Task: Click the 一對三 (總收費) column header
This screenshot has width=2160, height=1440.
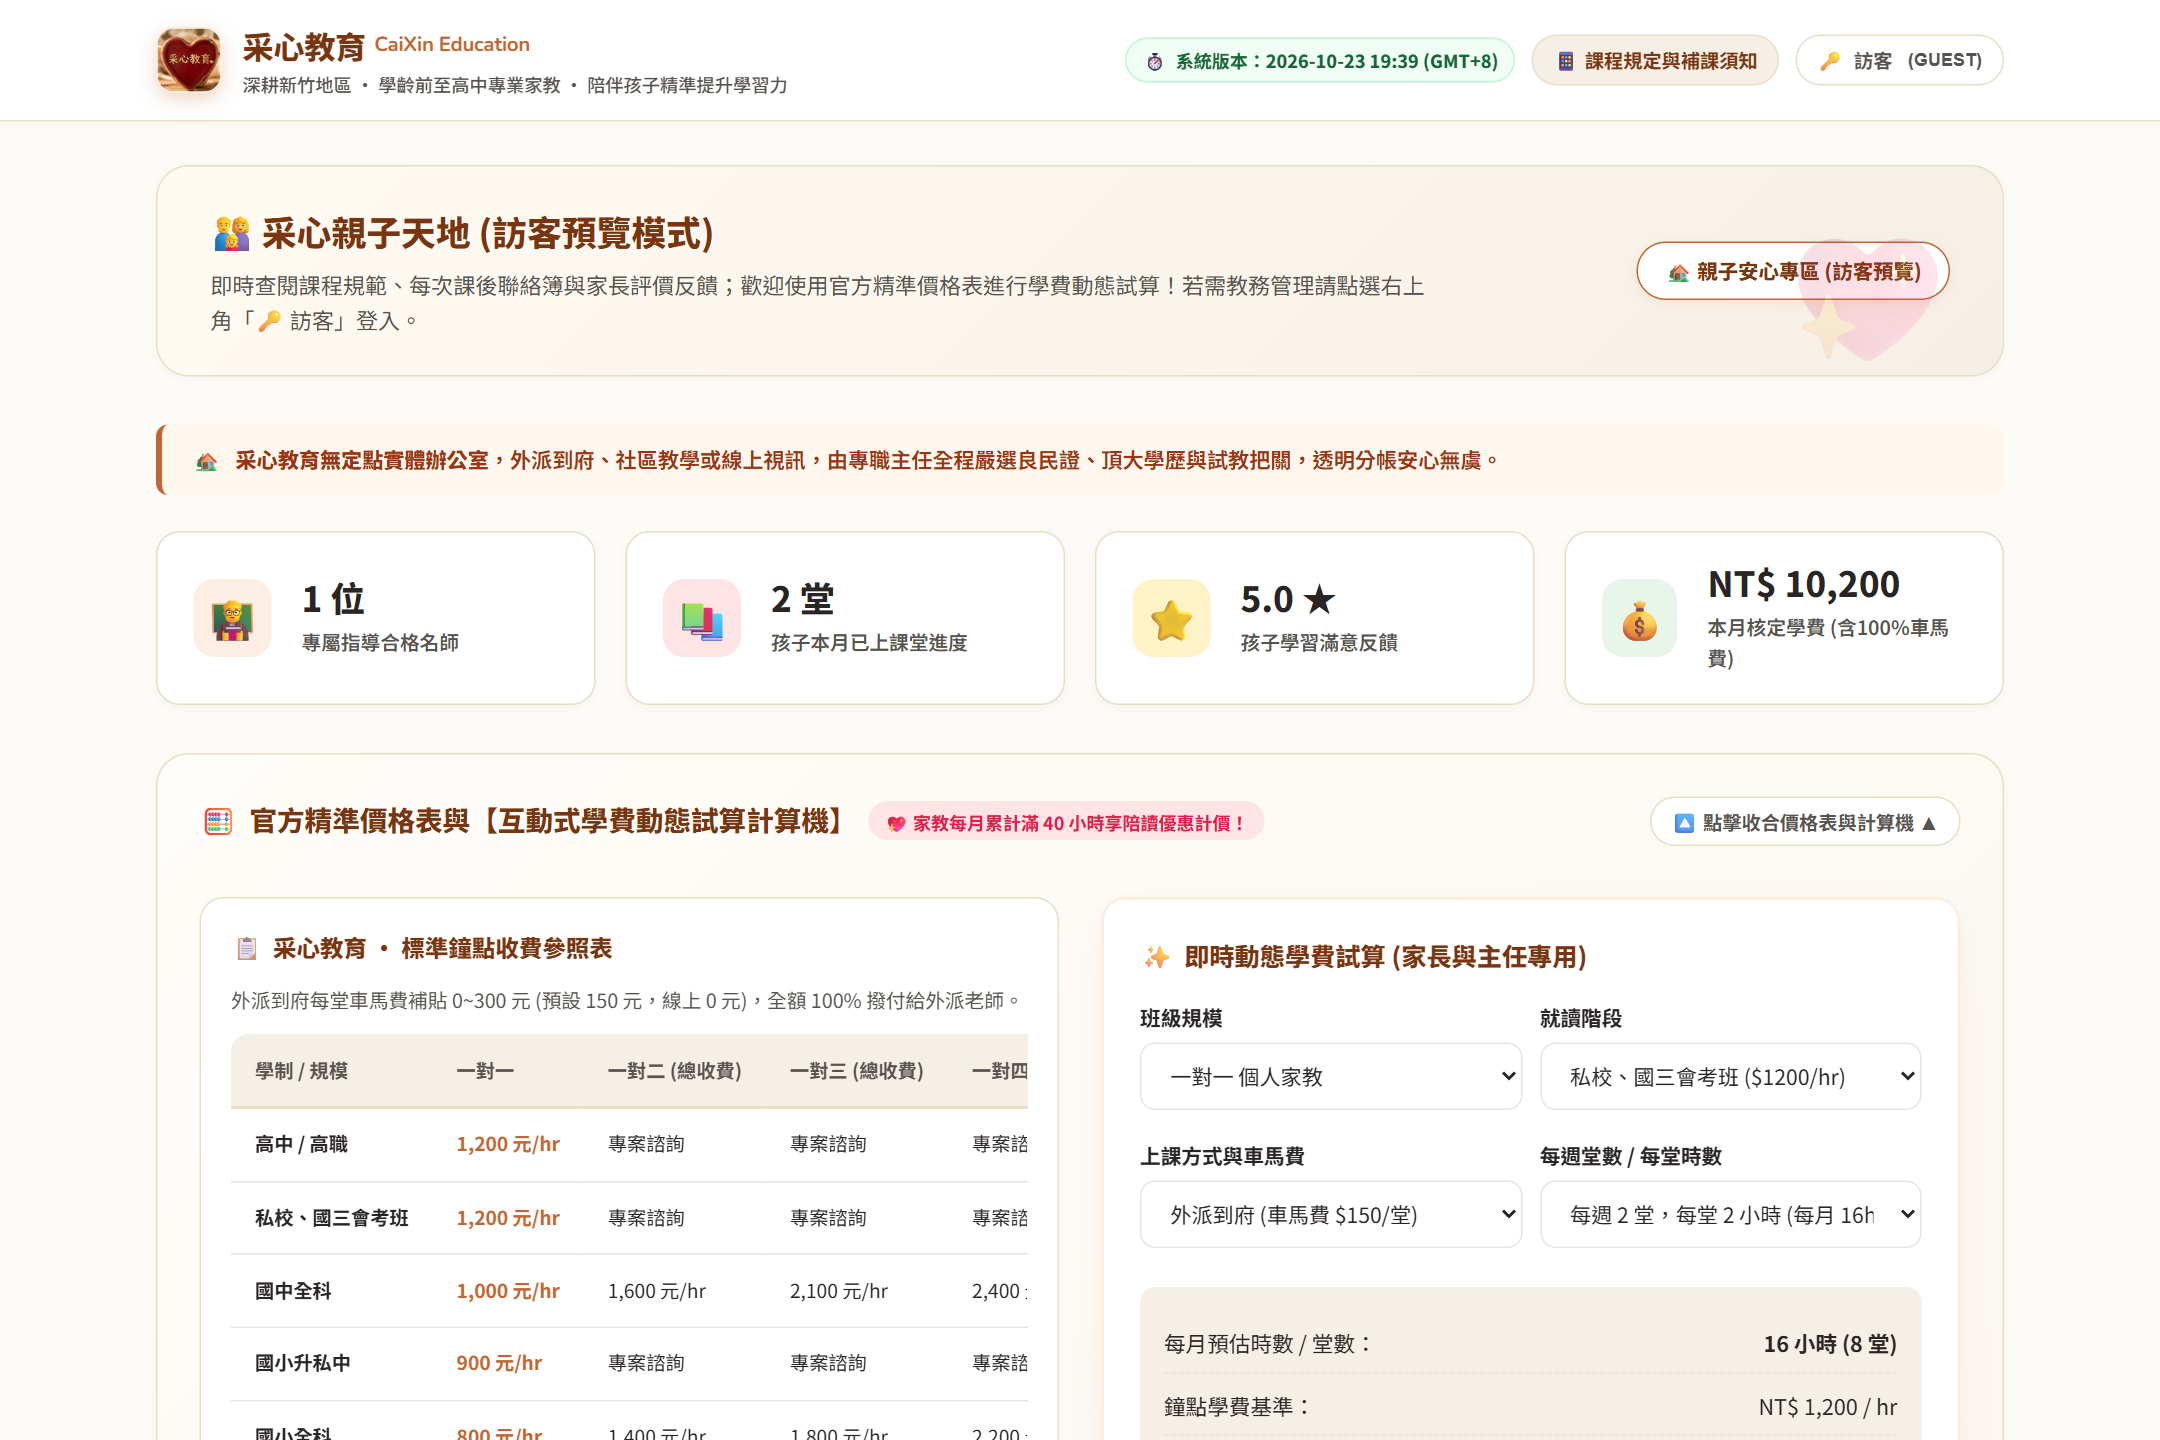Action: tap(857, 1071)
